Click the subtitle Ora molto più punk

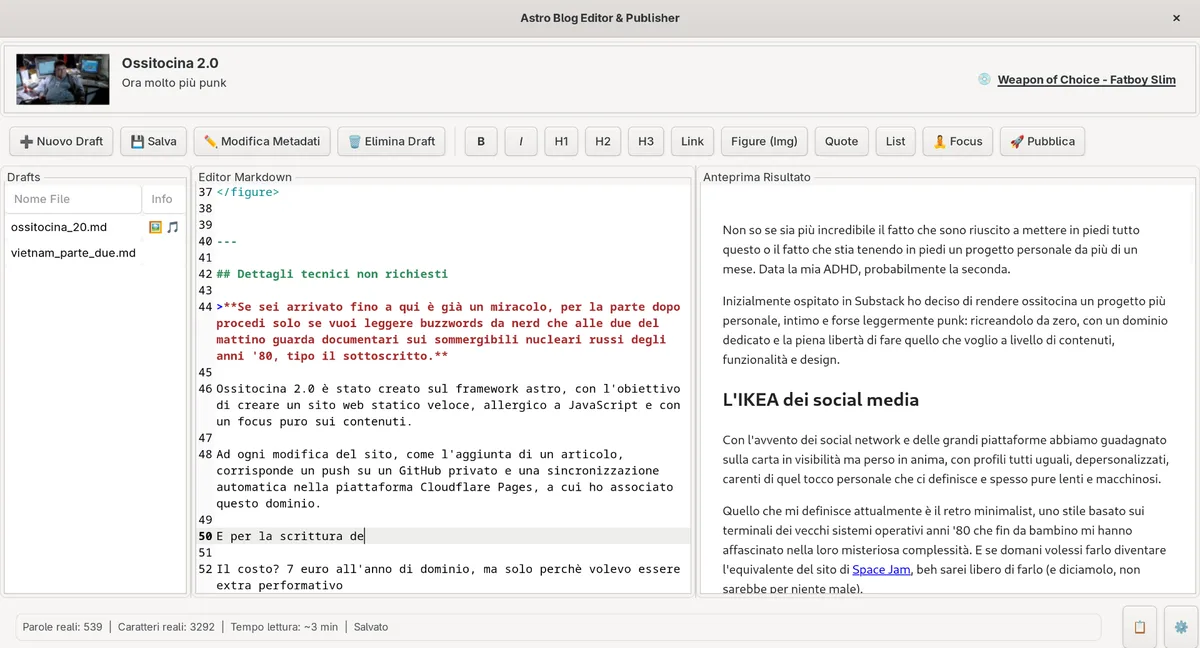[174, 83]
